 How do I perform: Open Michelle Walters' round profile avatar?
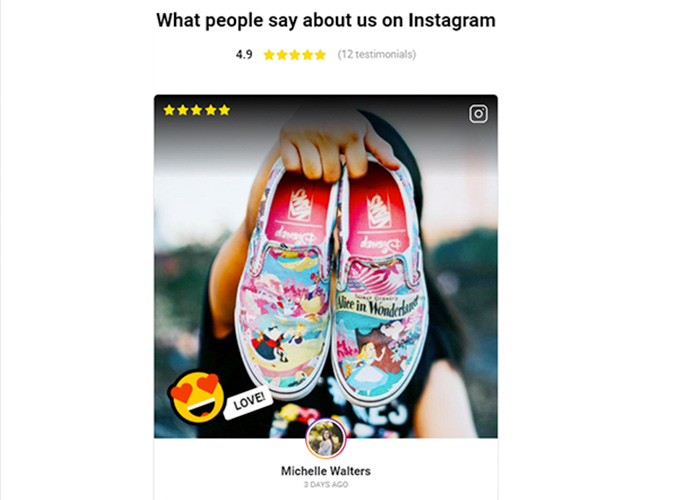(x=326, y=439)
